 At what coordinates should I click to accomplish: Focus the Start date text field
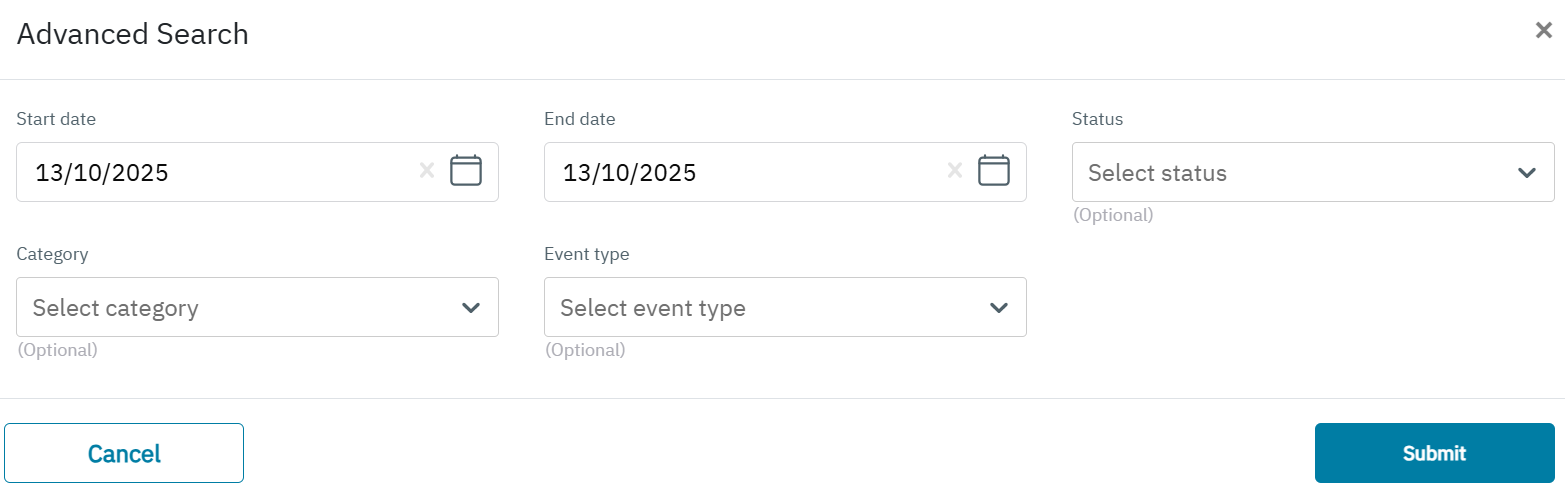tap(200, 173)
